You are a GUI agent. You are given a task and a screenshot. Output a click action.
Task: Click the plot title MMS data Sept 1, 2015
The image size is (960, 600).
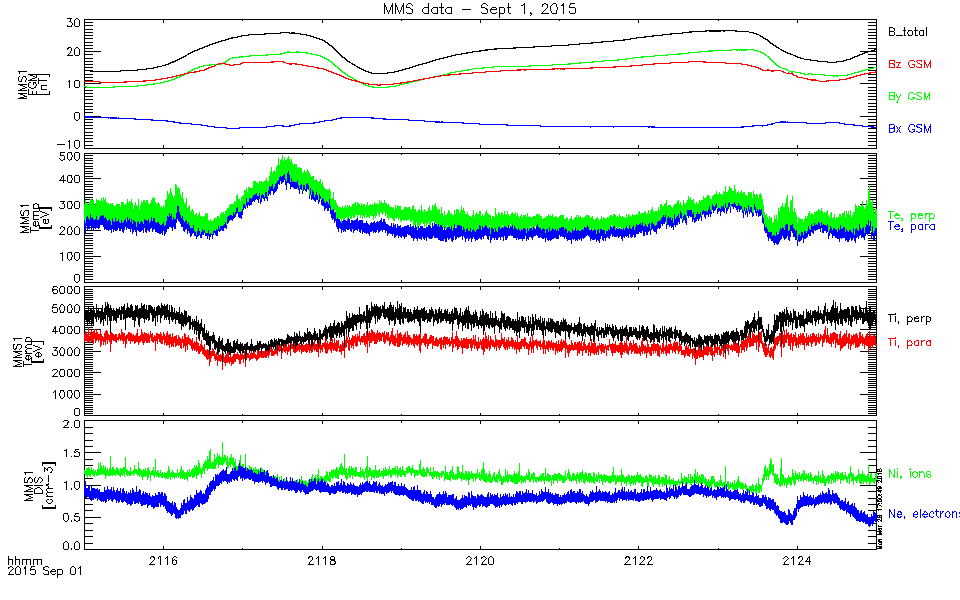click(480, 9)
